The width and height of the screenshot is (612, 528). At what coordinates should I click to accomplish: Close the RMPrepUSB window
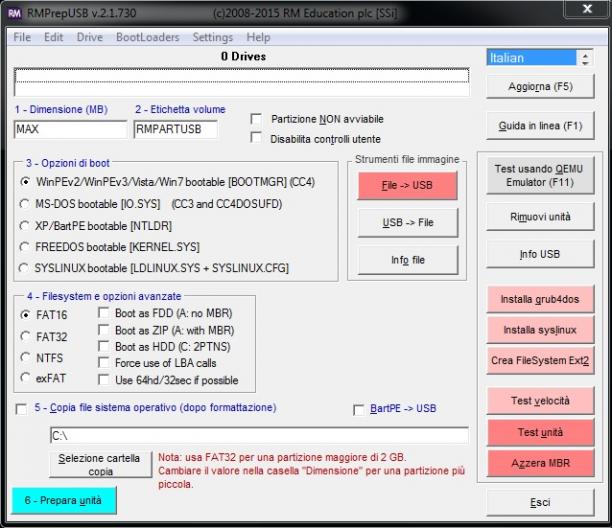coord(587,9)
